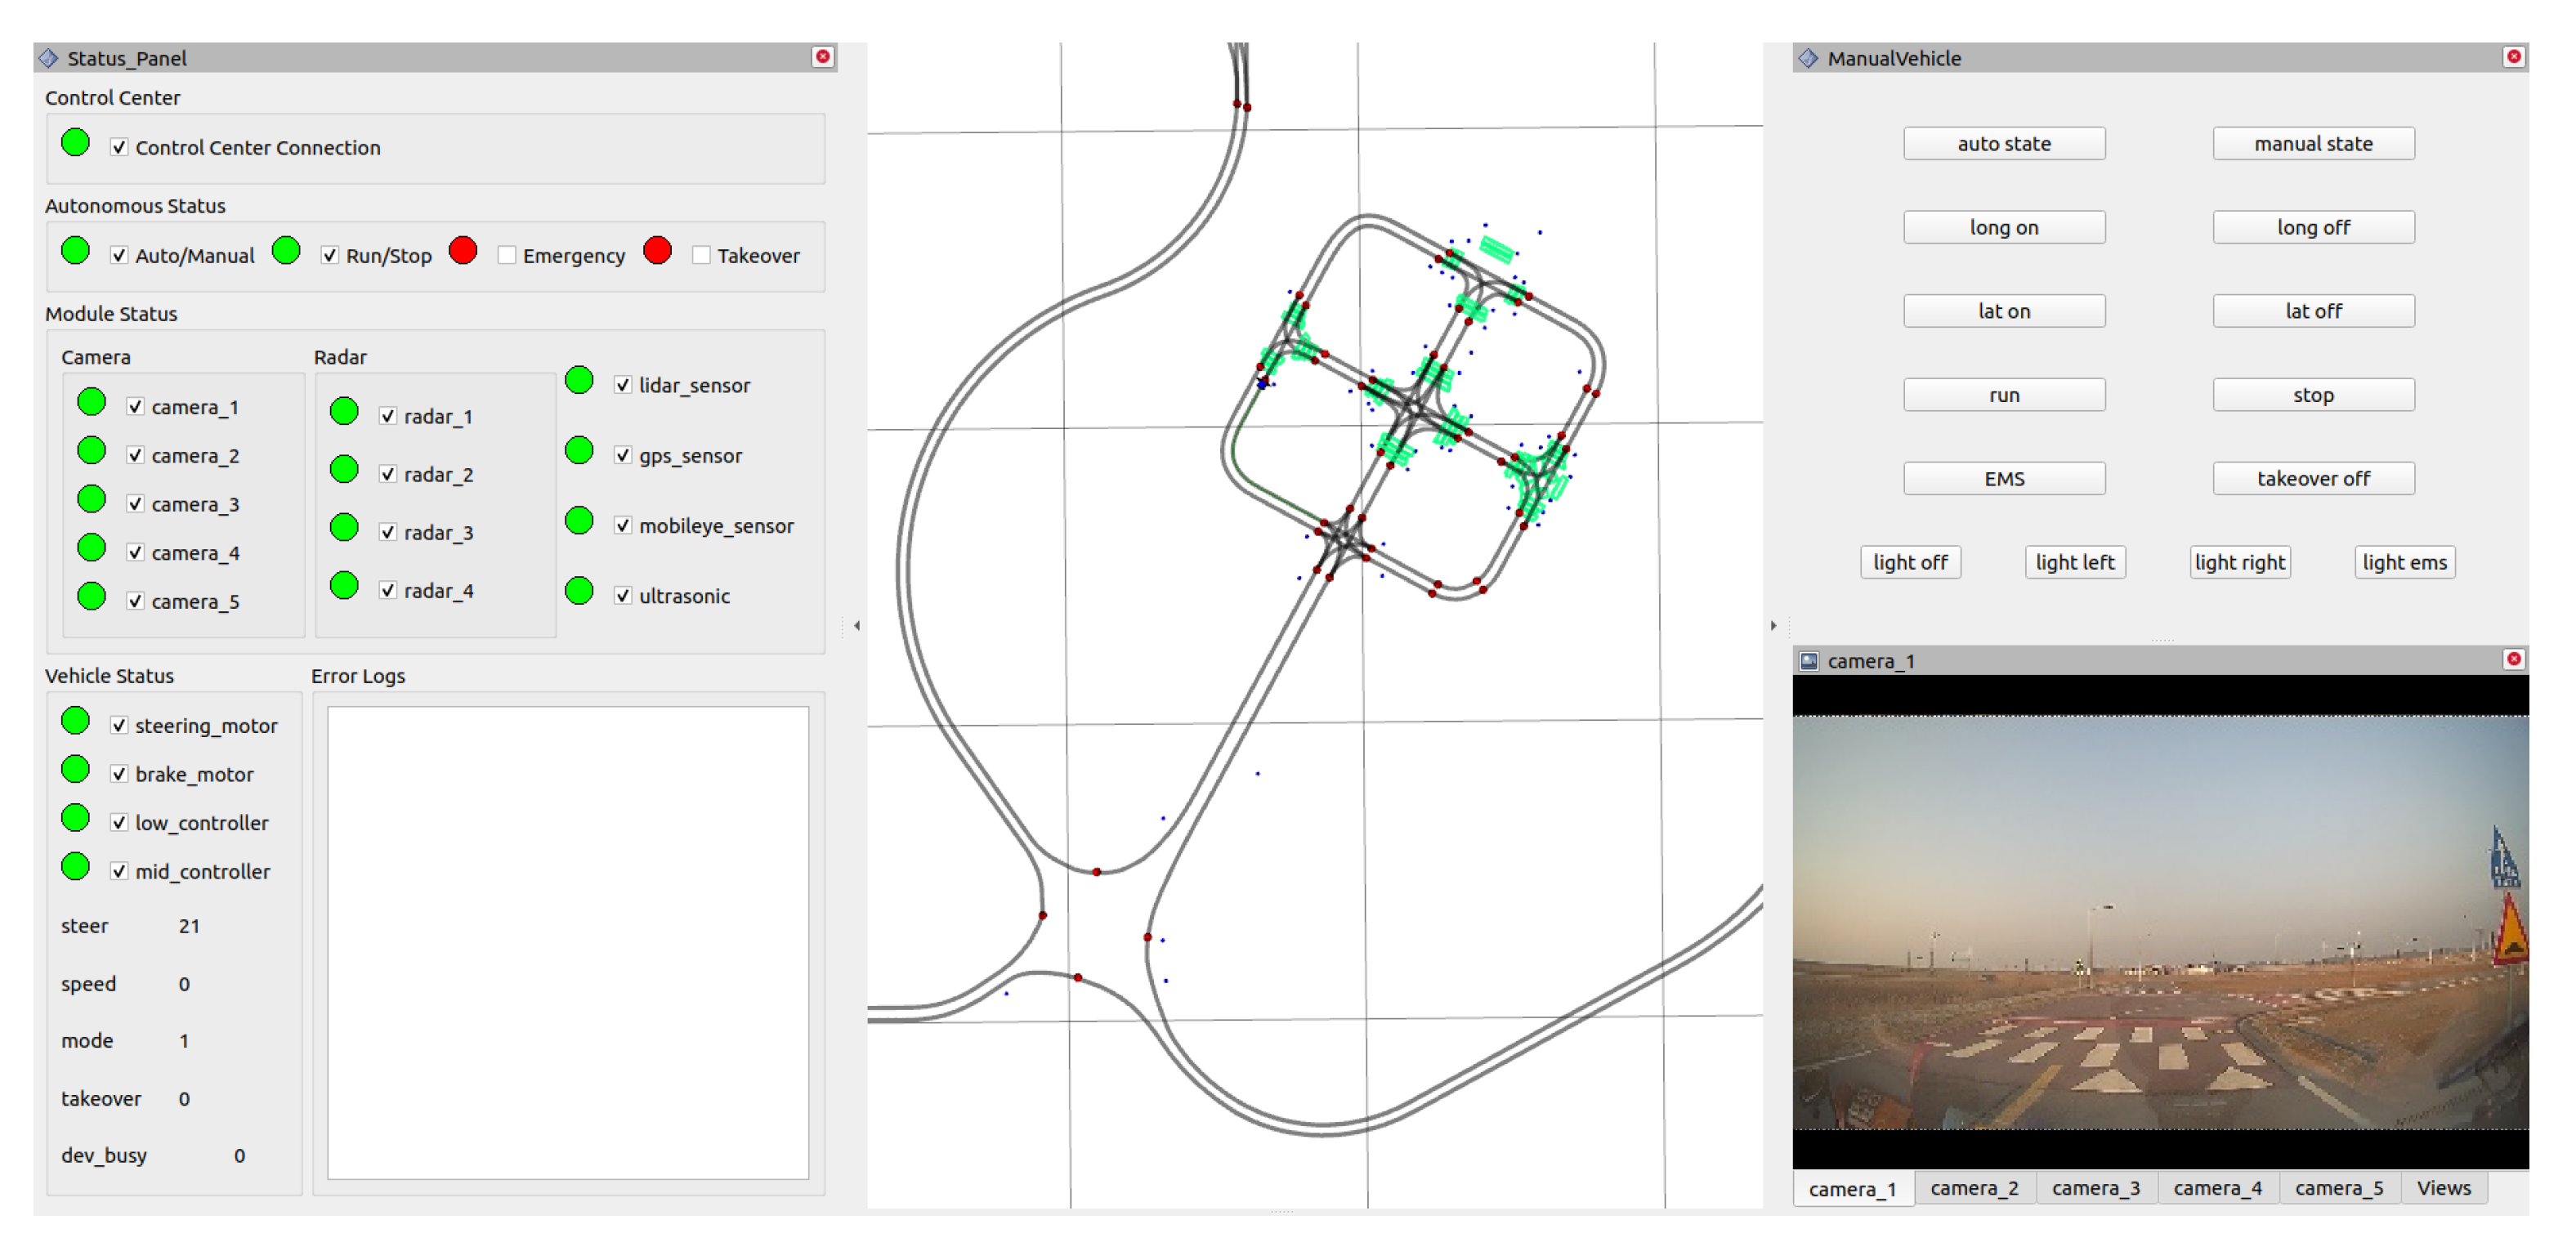Collapse left panel using splitter arrow
This screenshot has width=2576, height=1247.
pos(857,626)
